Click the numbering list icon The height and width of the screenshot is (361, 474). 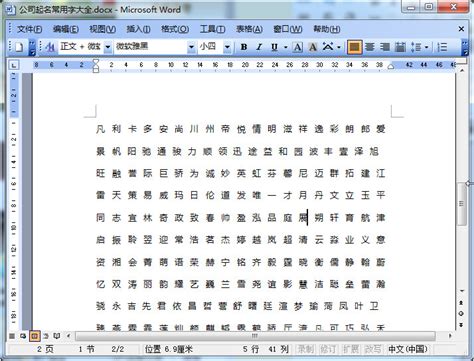(x=442, y=47)
